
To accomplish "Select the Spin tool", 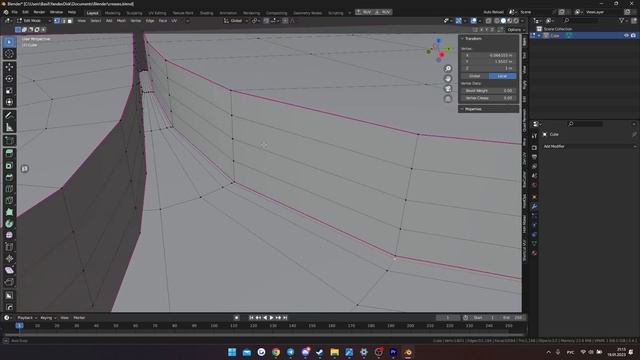I will tap(9, 224).
